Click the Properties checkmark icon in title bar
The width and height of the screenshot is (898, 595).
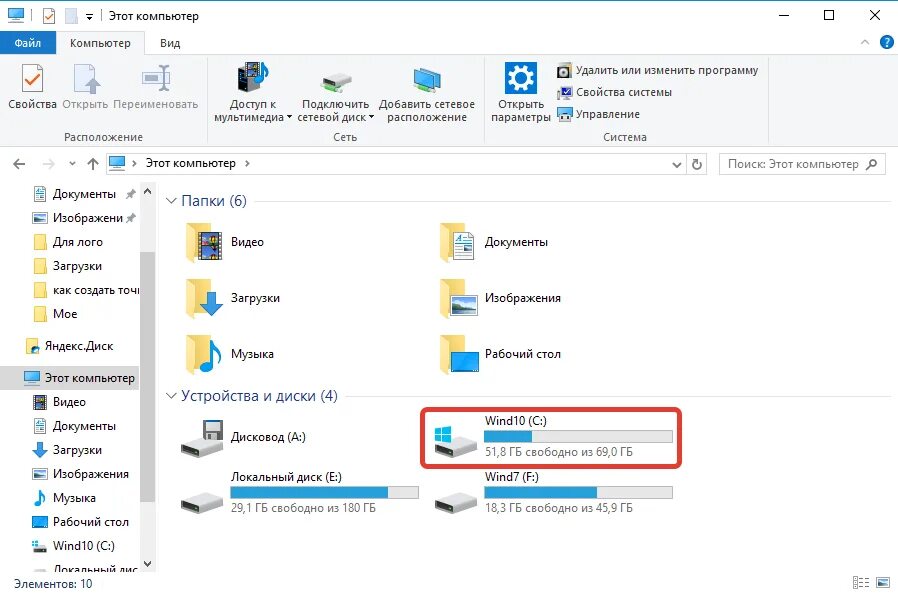tap(49, 16)
